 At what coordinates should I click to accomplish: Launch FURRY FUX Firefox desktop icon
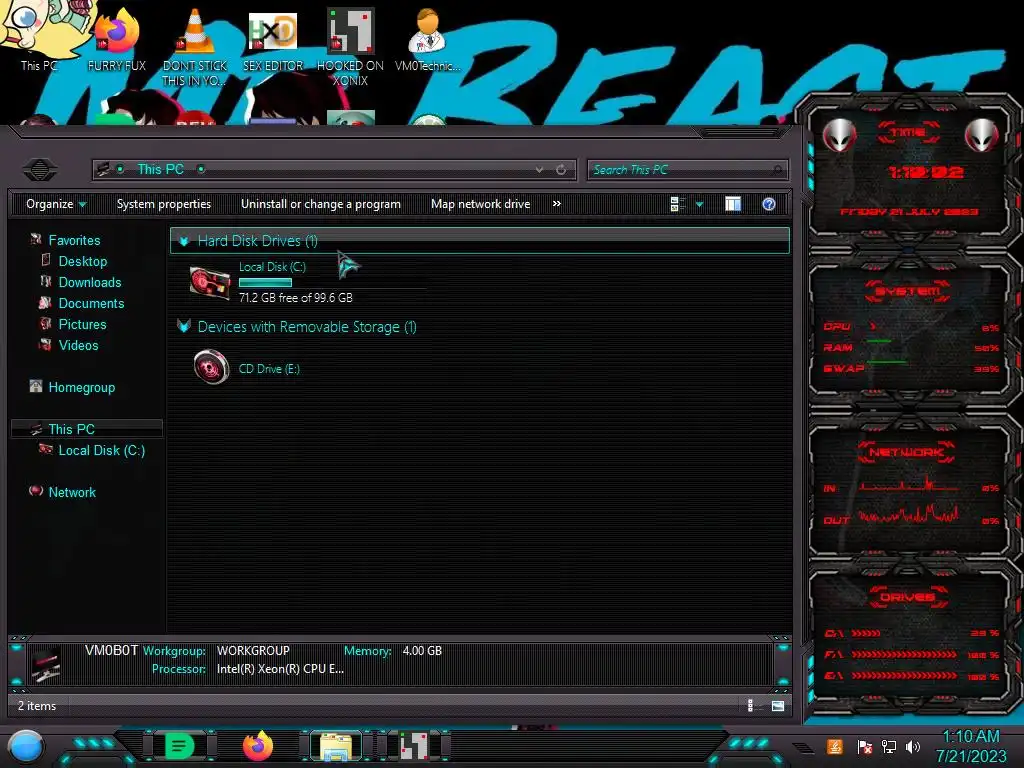(116, 38)
